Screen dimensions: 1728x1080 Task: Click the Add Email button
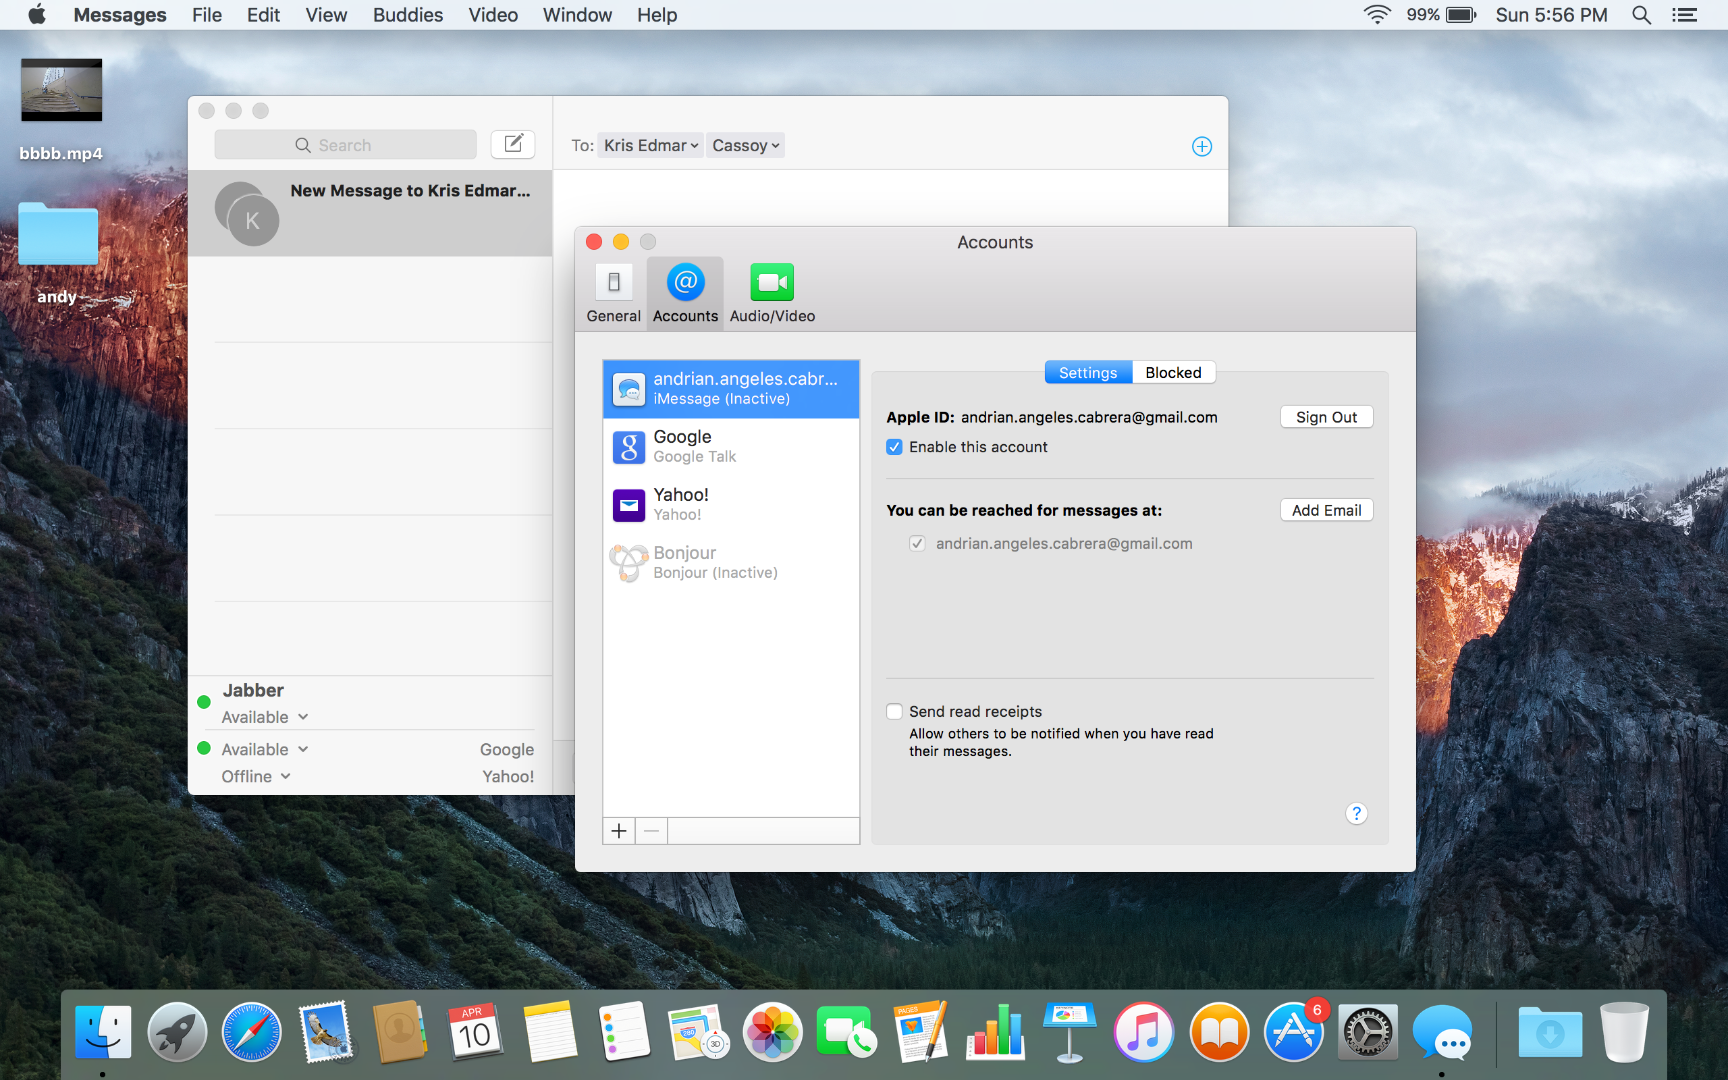1326,510
